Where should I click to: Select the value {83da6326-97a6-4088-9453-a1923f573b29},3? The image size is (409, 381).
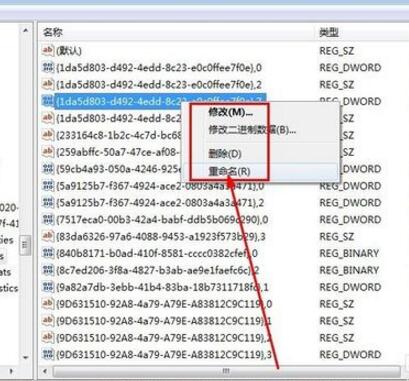click(161, 237)
